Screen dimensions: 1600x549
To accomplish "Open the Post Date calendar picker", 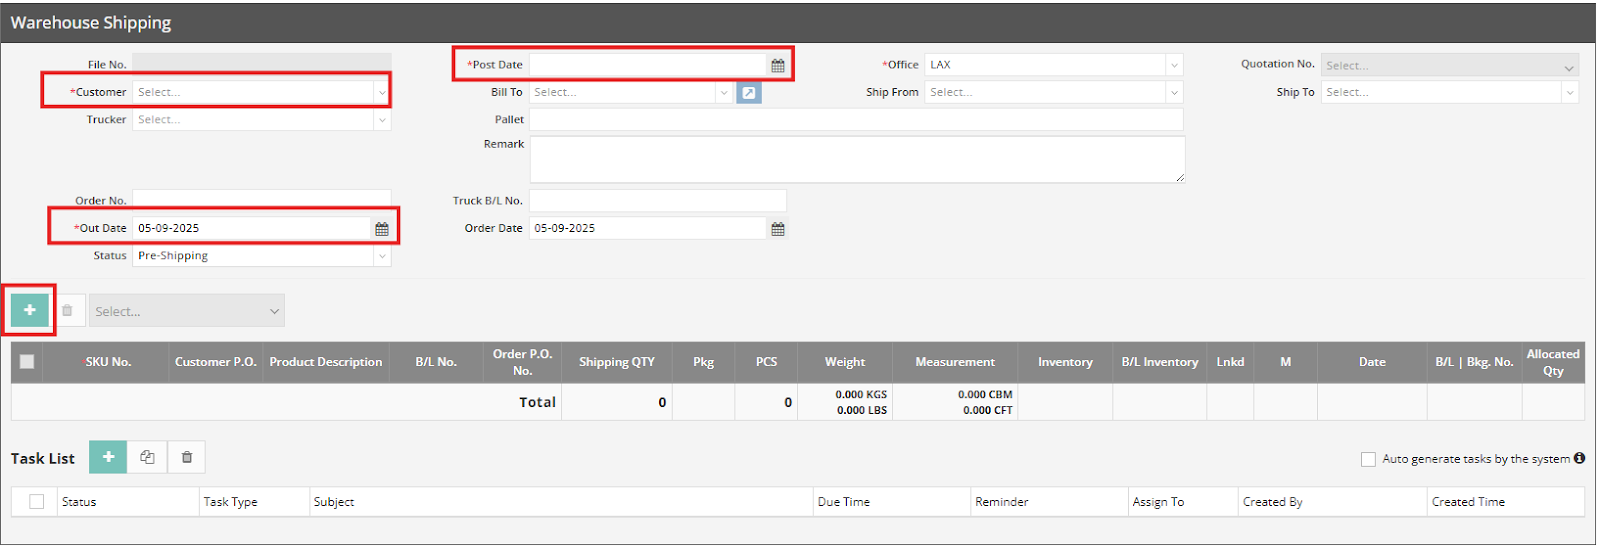I will pos(777,65).
